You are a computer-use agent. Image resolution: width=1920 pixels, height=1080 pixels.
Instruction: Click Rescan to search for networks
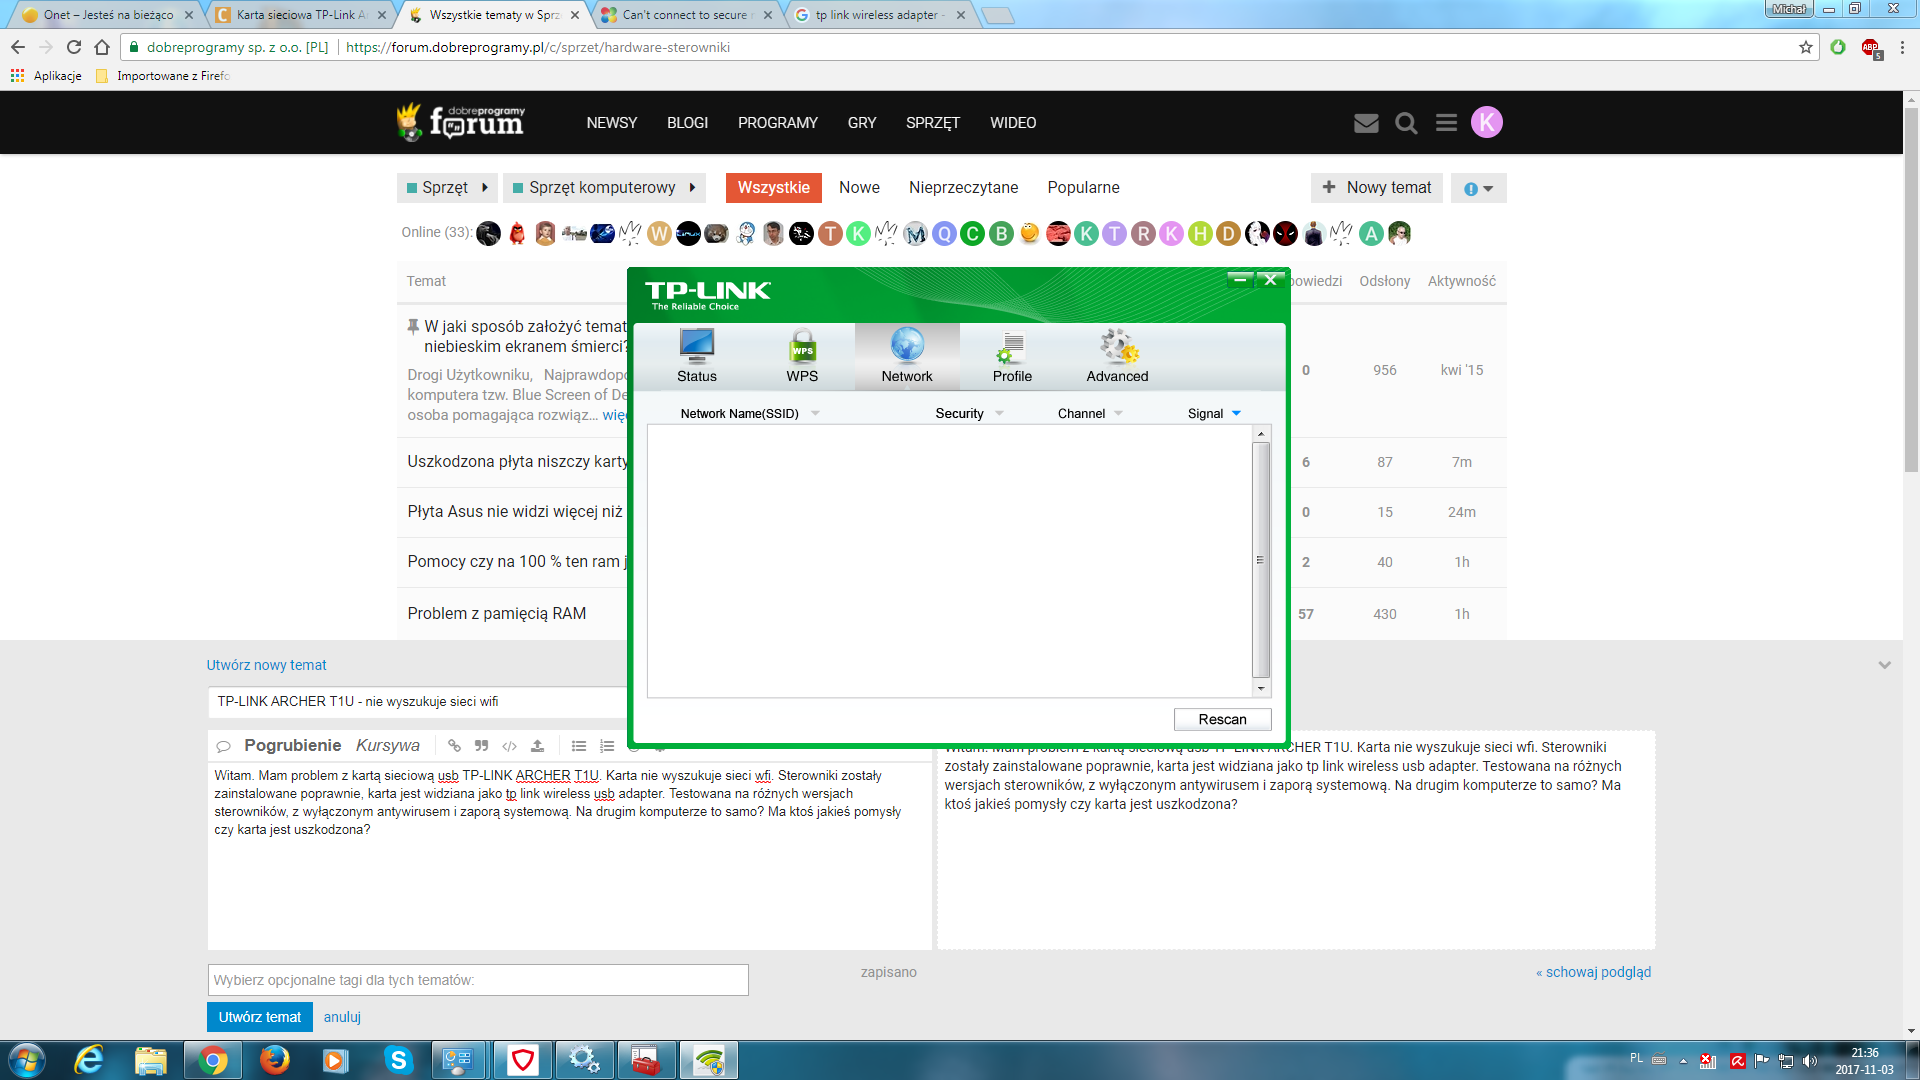[x=1222, y=719]
